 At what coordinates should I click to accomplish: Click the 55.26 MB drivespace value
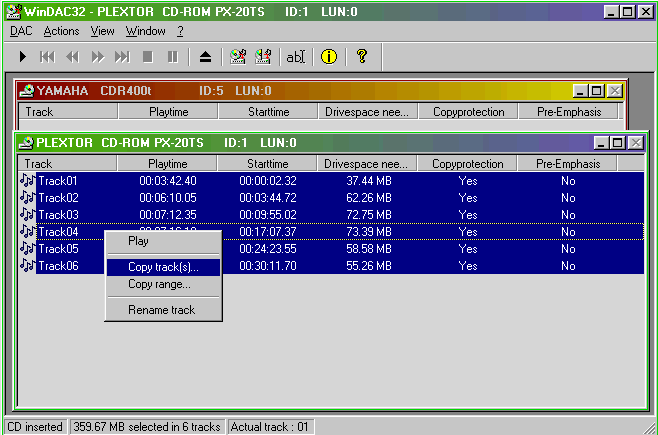(368, 266)
